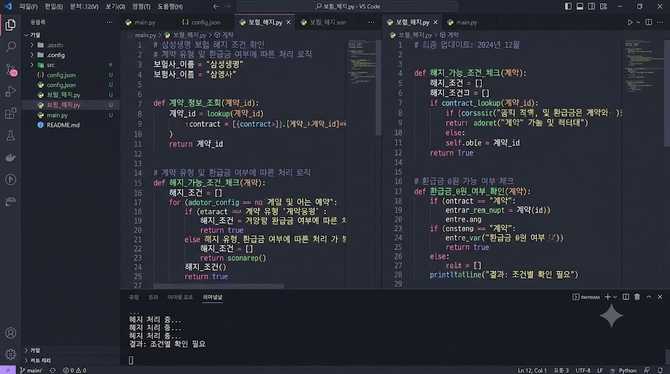Split the right editor group
Viewport: 670px width, 374px height.
coord(649,22)
